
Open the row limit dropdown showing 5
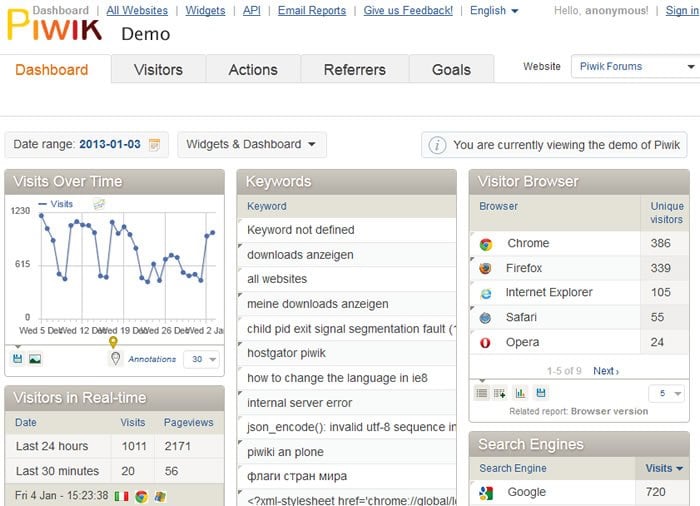[667, 393]
